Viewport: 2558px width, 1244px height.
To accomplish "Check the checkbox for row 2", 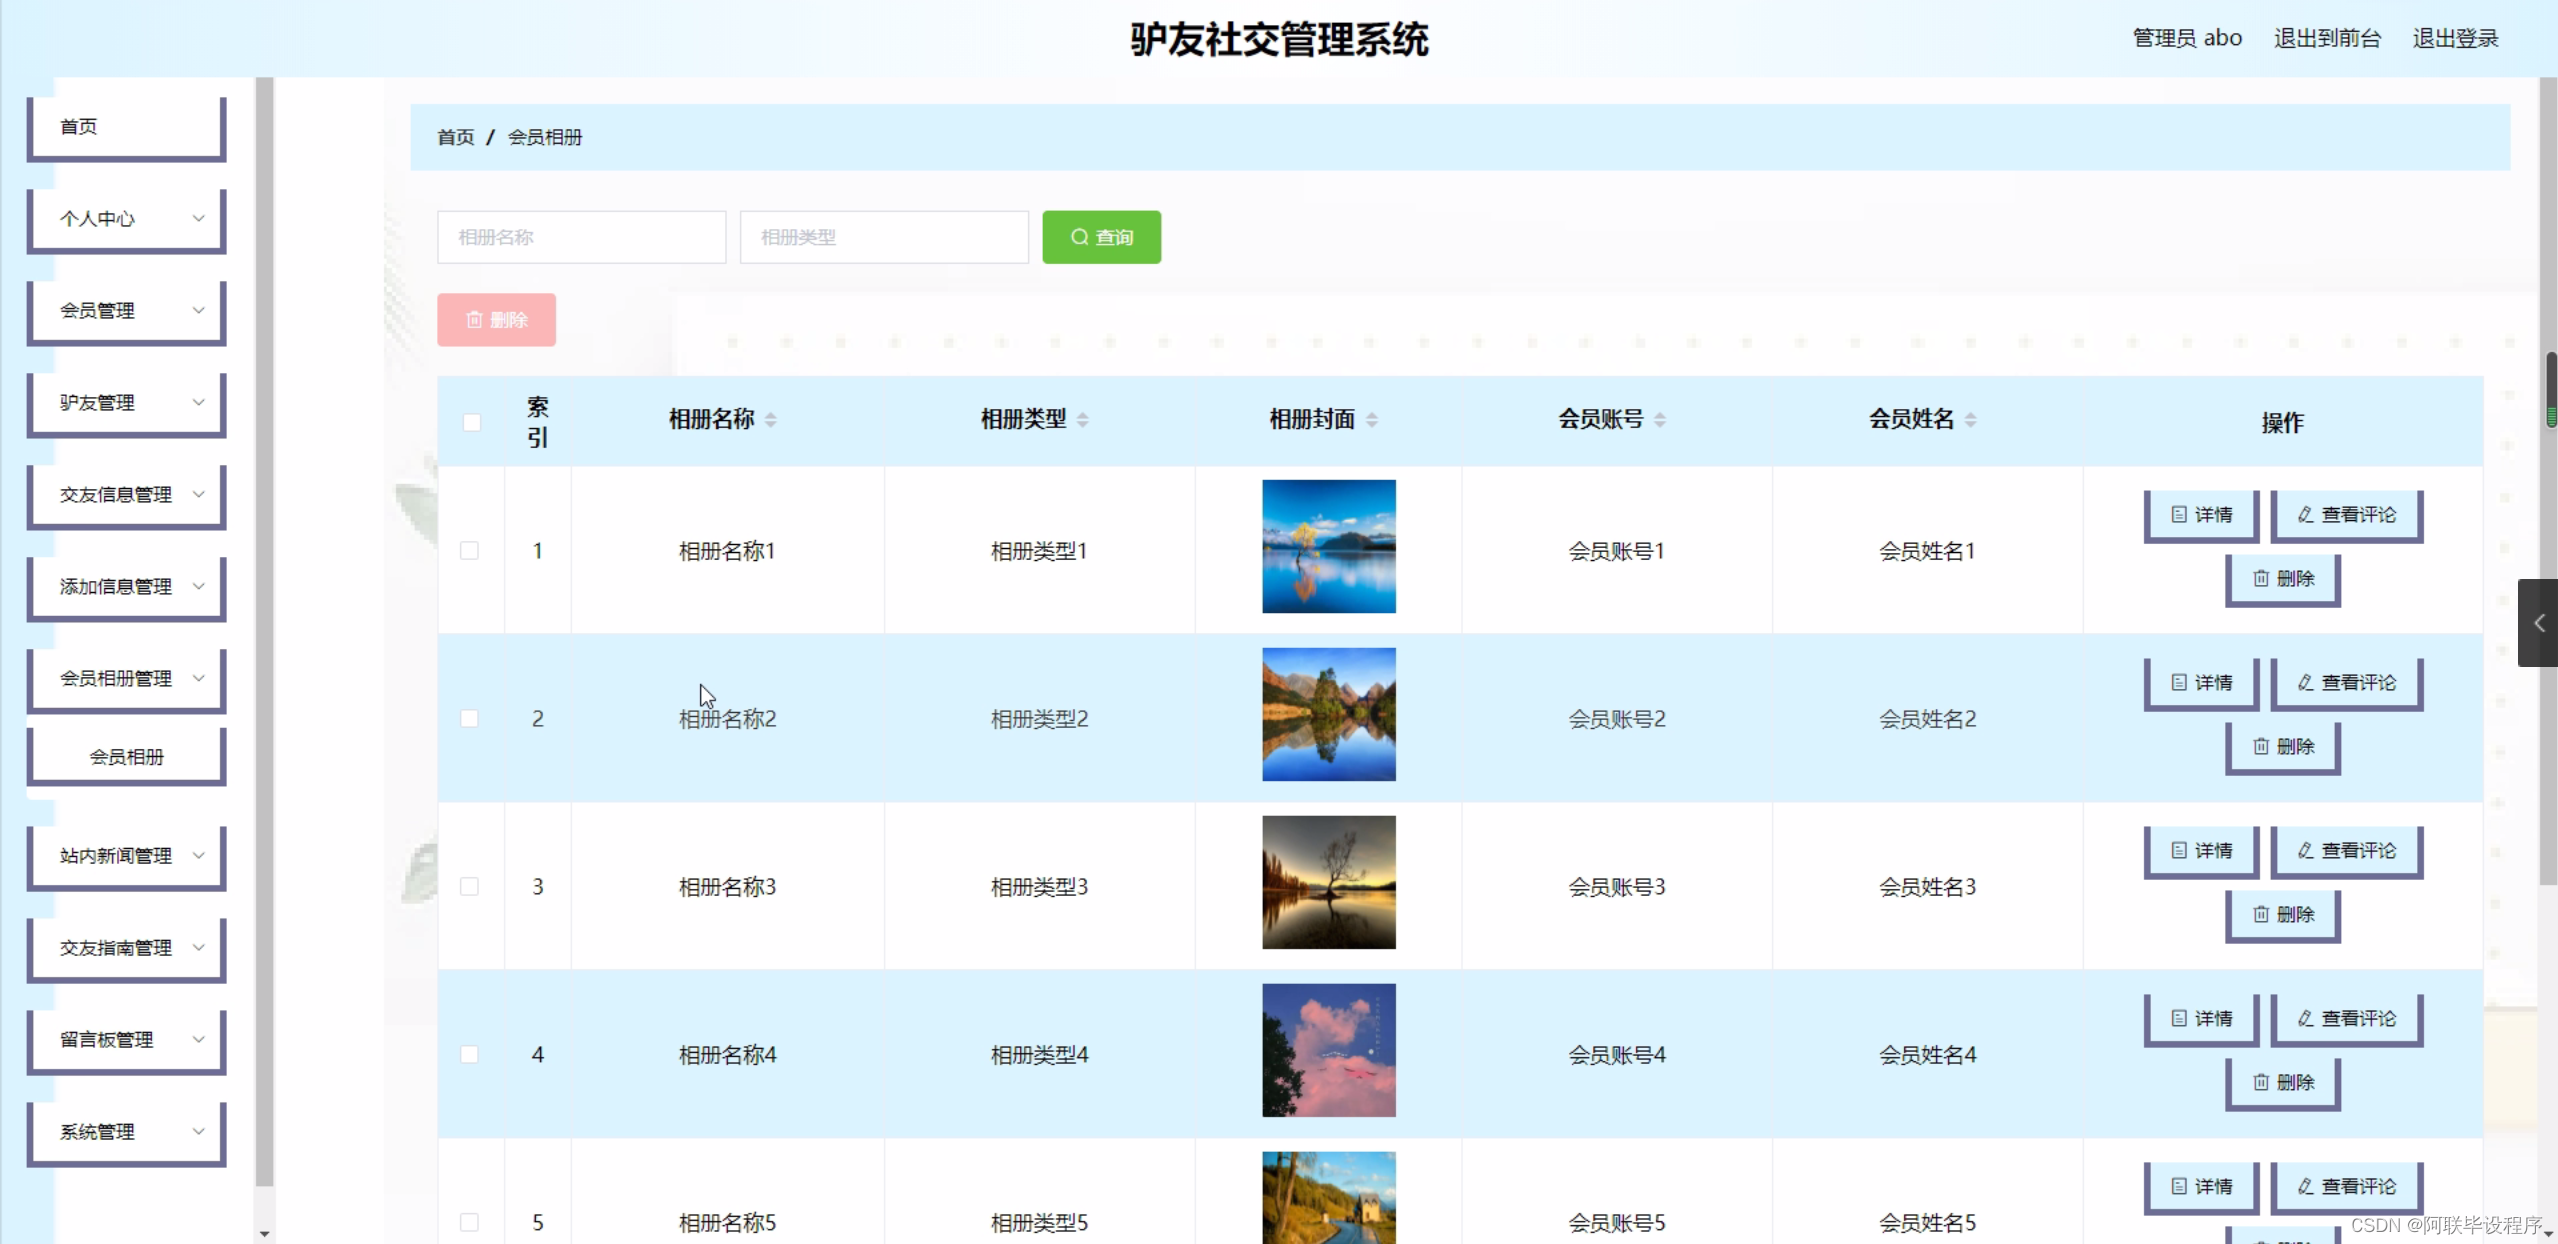I will click(471, 718).
